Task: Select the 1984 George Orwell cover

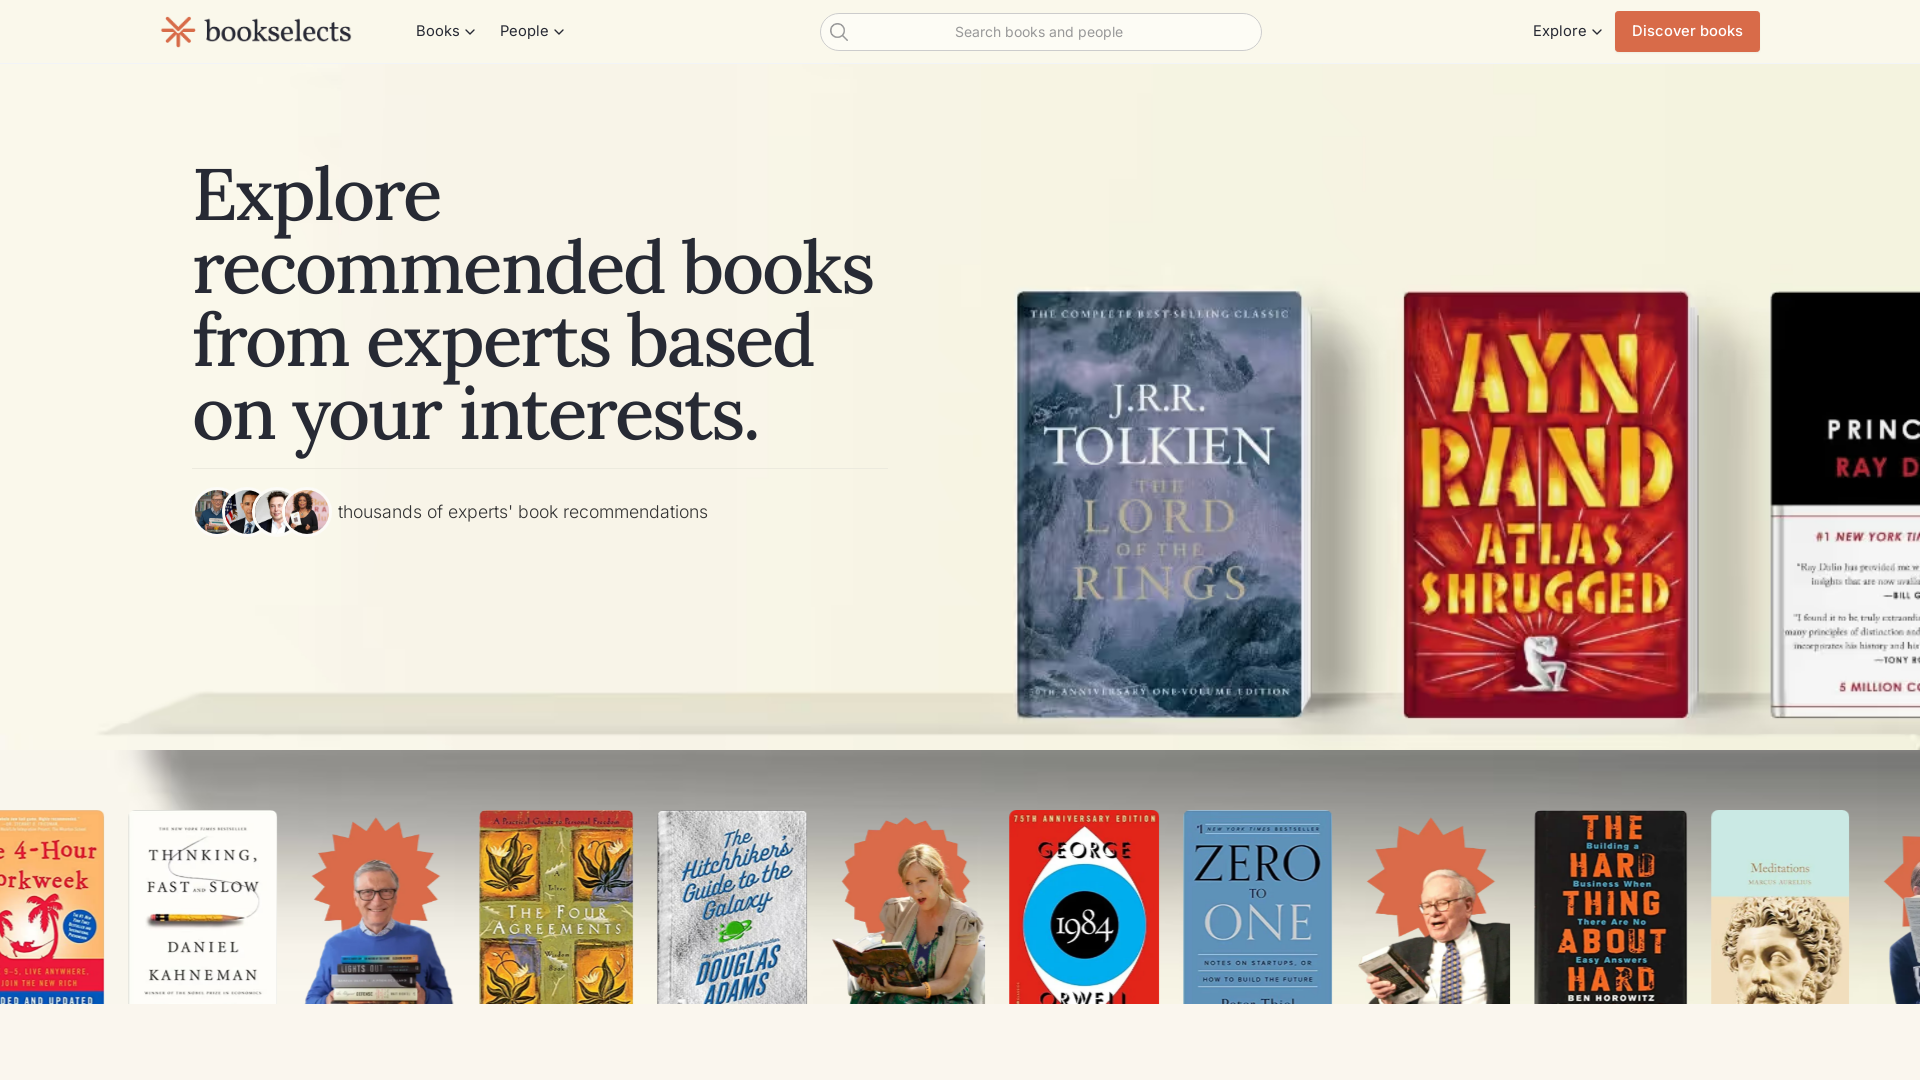Action: coord(1084,907)
